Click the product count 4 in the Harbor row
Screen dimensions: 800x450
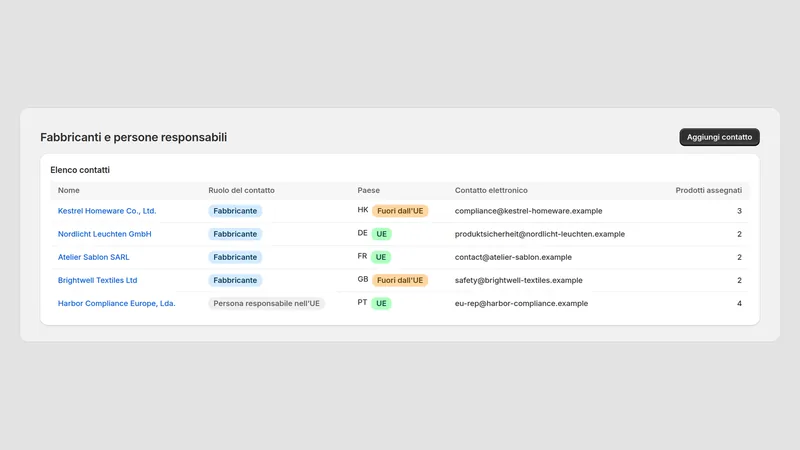(739, 303)
